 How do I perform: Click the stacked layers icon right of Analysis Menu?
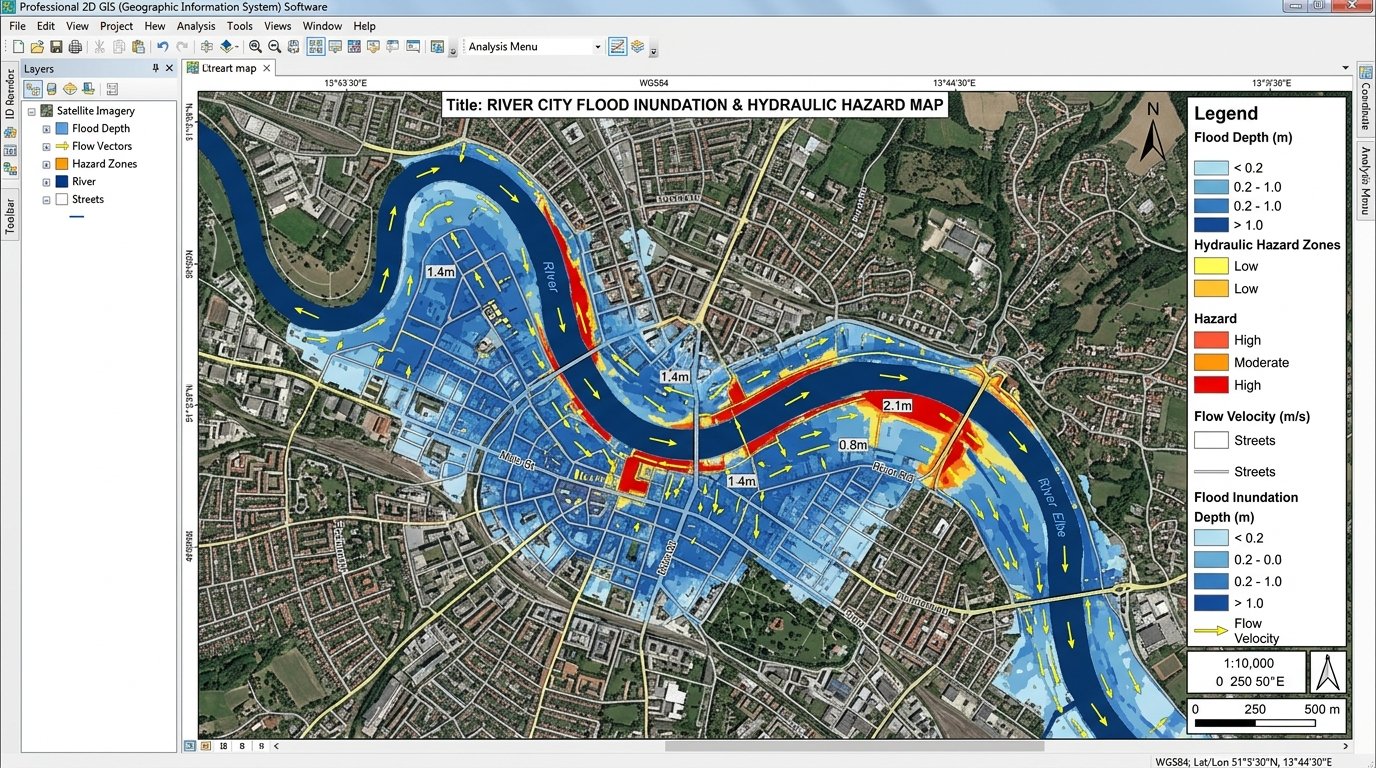pyautogui.click(x=637, y=46)
